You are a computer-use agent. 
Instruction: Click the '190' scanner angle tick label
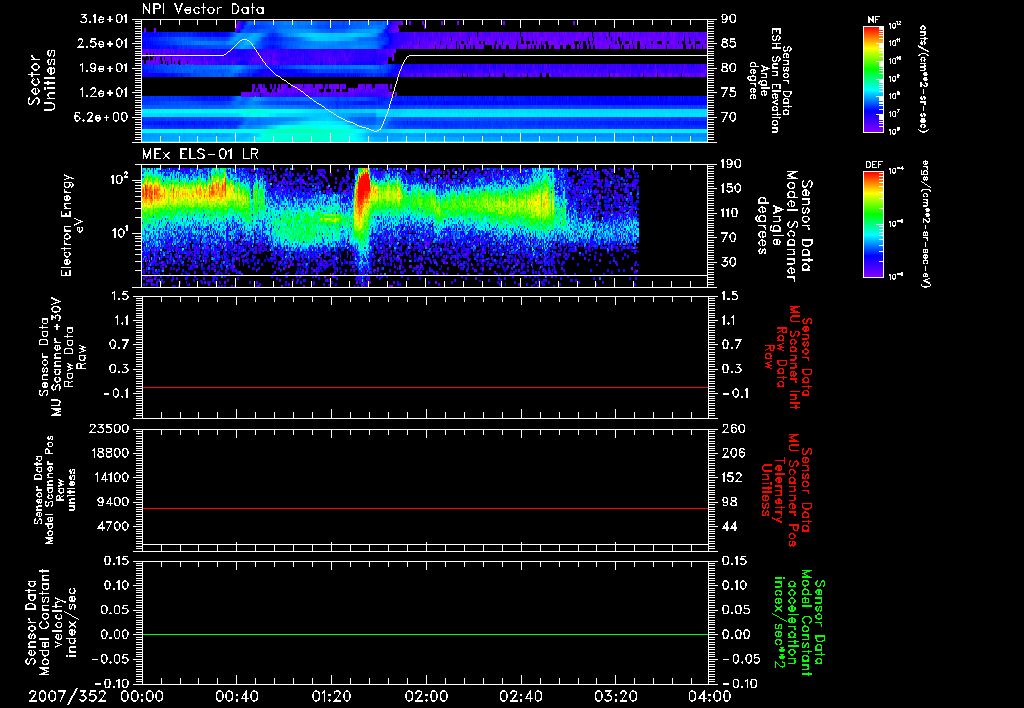pos(731,164)
